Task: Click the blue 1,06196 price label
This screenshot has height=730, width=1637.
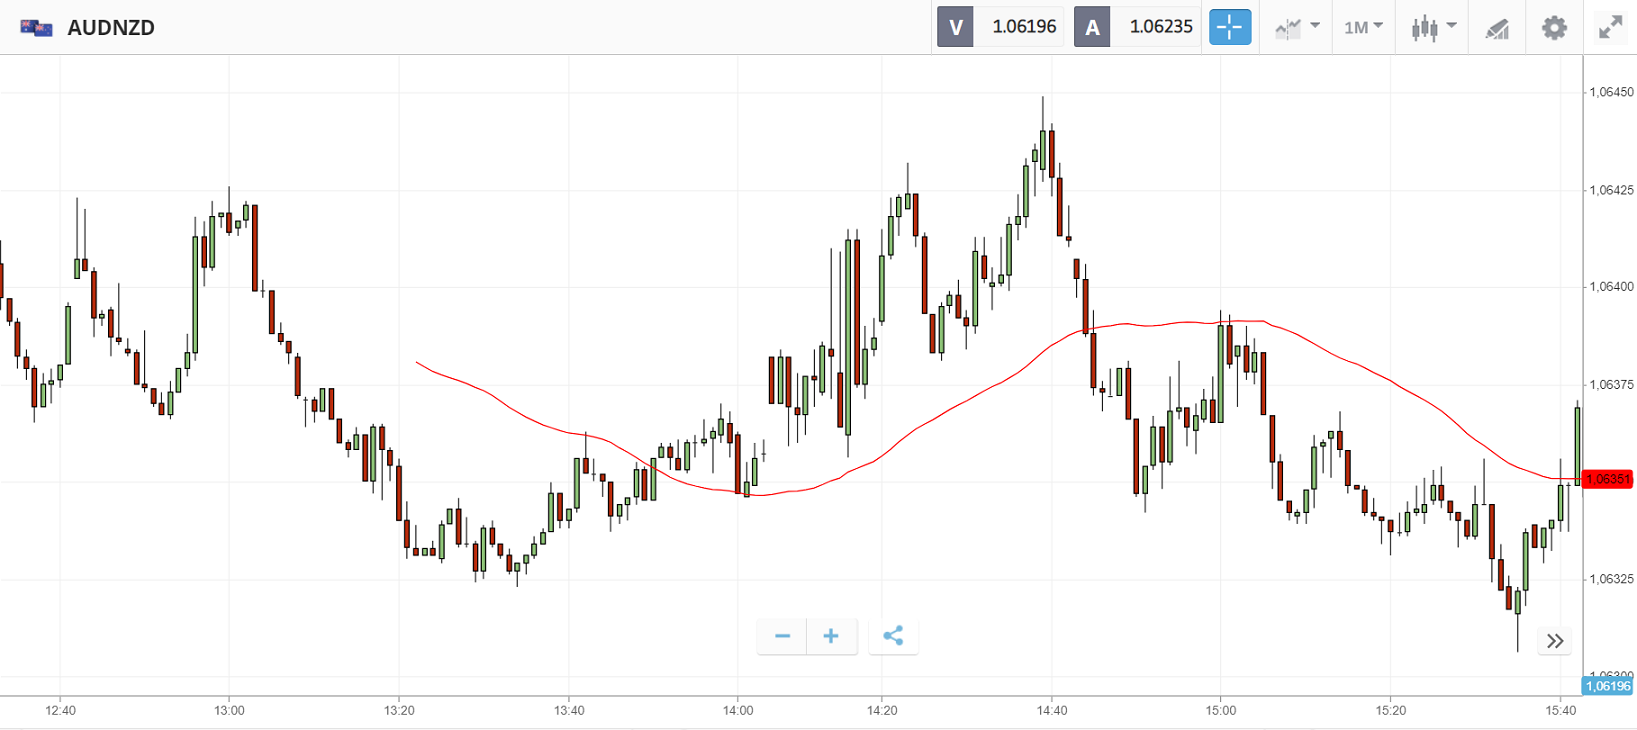Action: 1608,686
